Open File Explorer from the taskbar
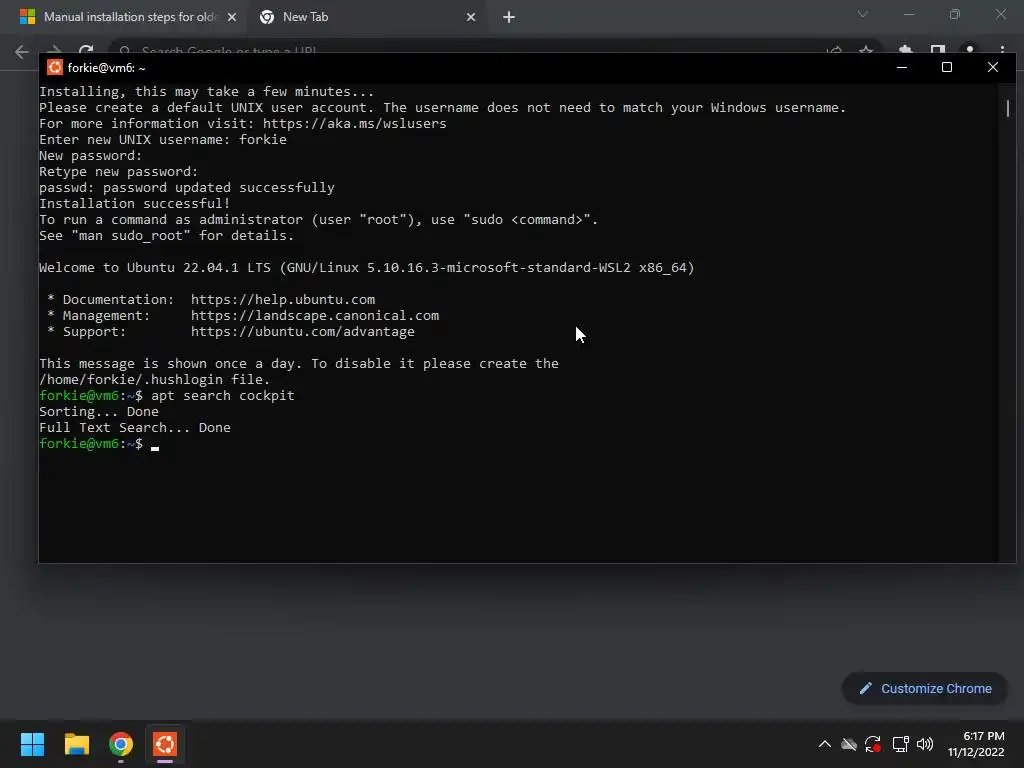The width and height of the screenshot is (1024, 768). [76, 744]
